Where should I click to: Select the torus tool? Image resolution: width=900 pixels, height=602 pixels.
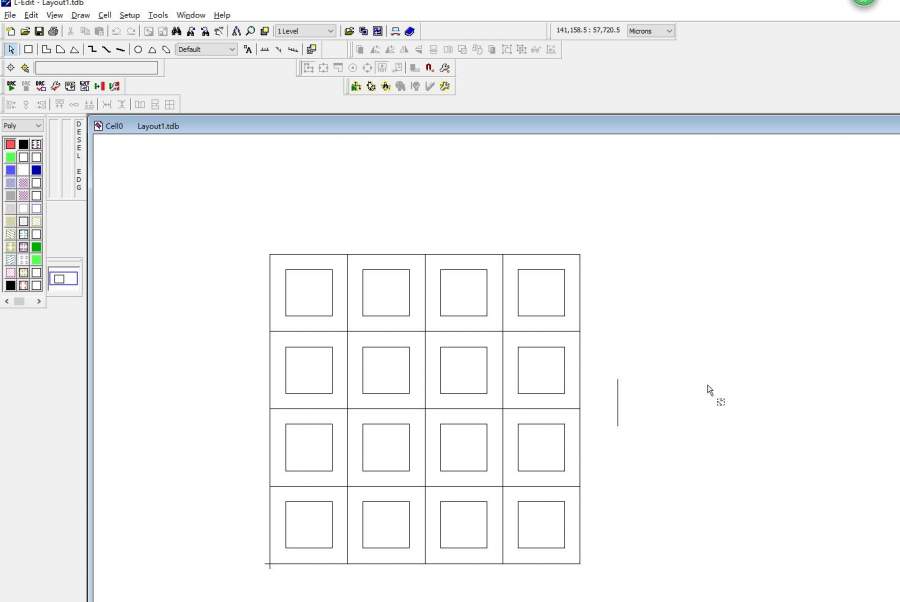166,49
